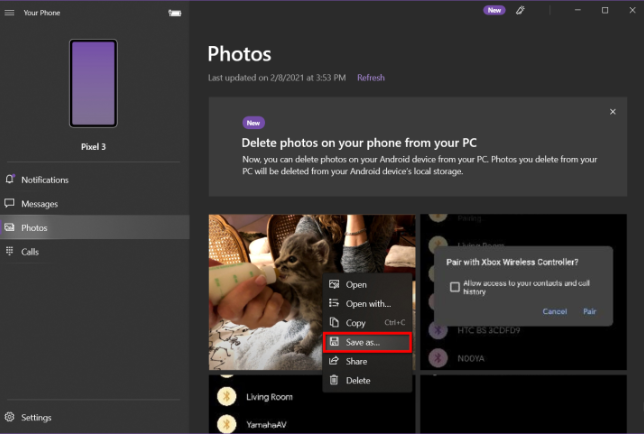This screenshot has width=644, height=434.
Task: Click the Delete trash icon in menu
Action: 334,380
